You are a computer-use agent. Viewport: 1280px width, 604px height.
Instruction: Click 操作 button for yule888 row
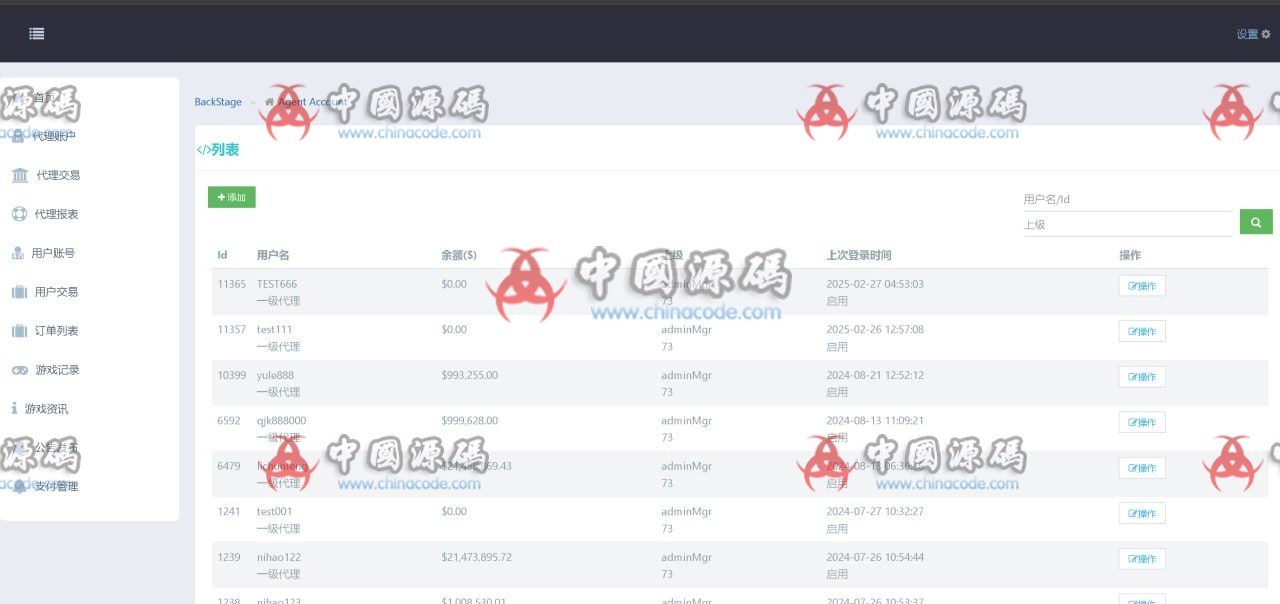(x=1142, y=377)
